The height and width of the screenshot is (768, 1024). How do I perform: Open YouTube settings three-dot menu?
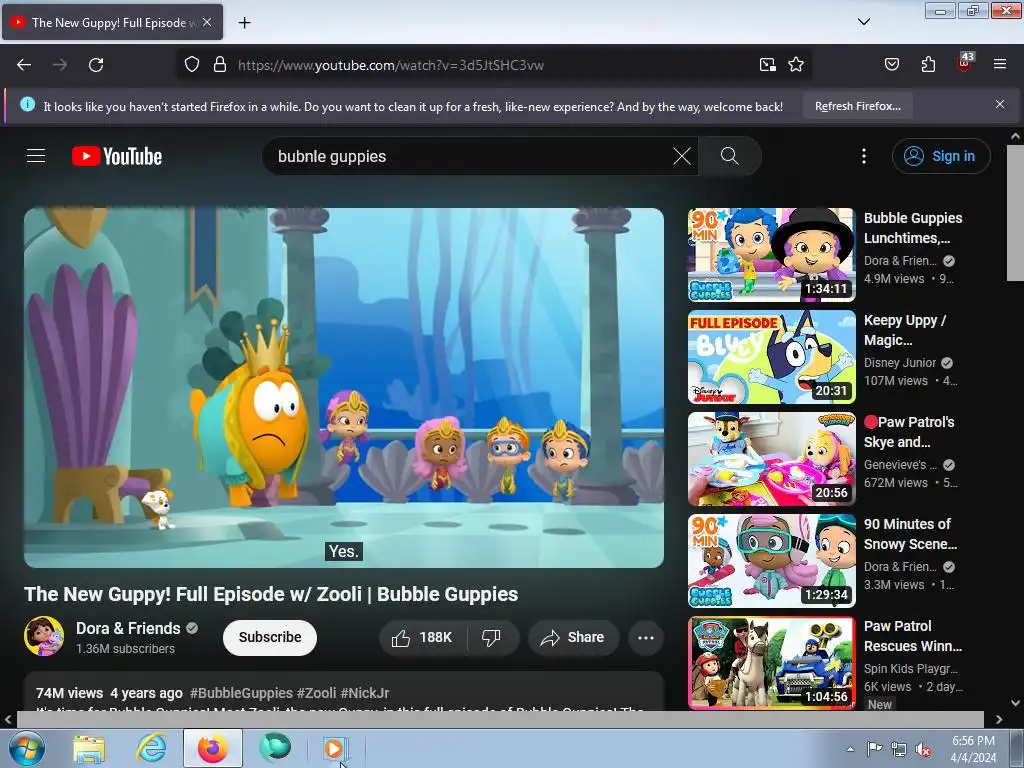coord(864,156)
